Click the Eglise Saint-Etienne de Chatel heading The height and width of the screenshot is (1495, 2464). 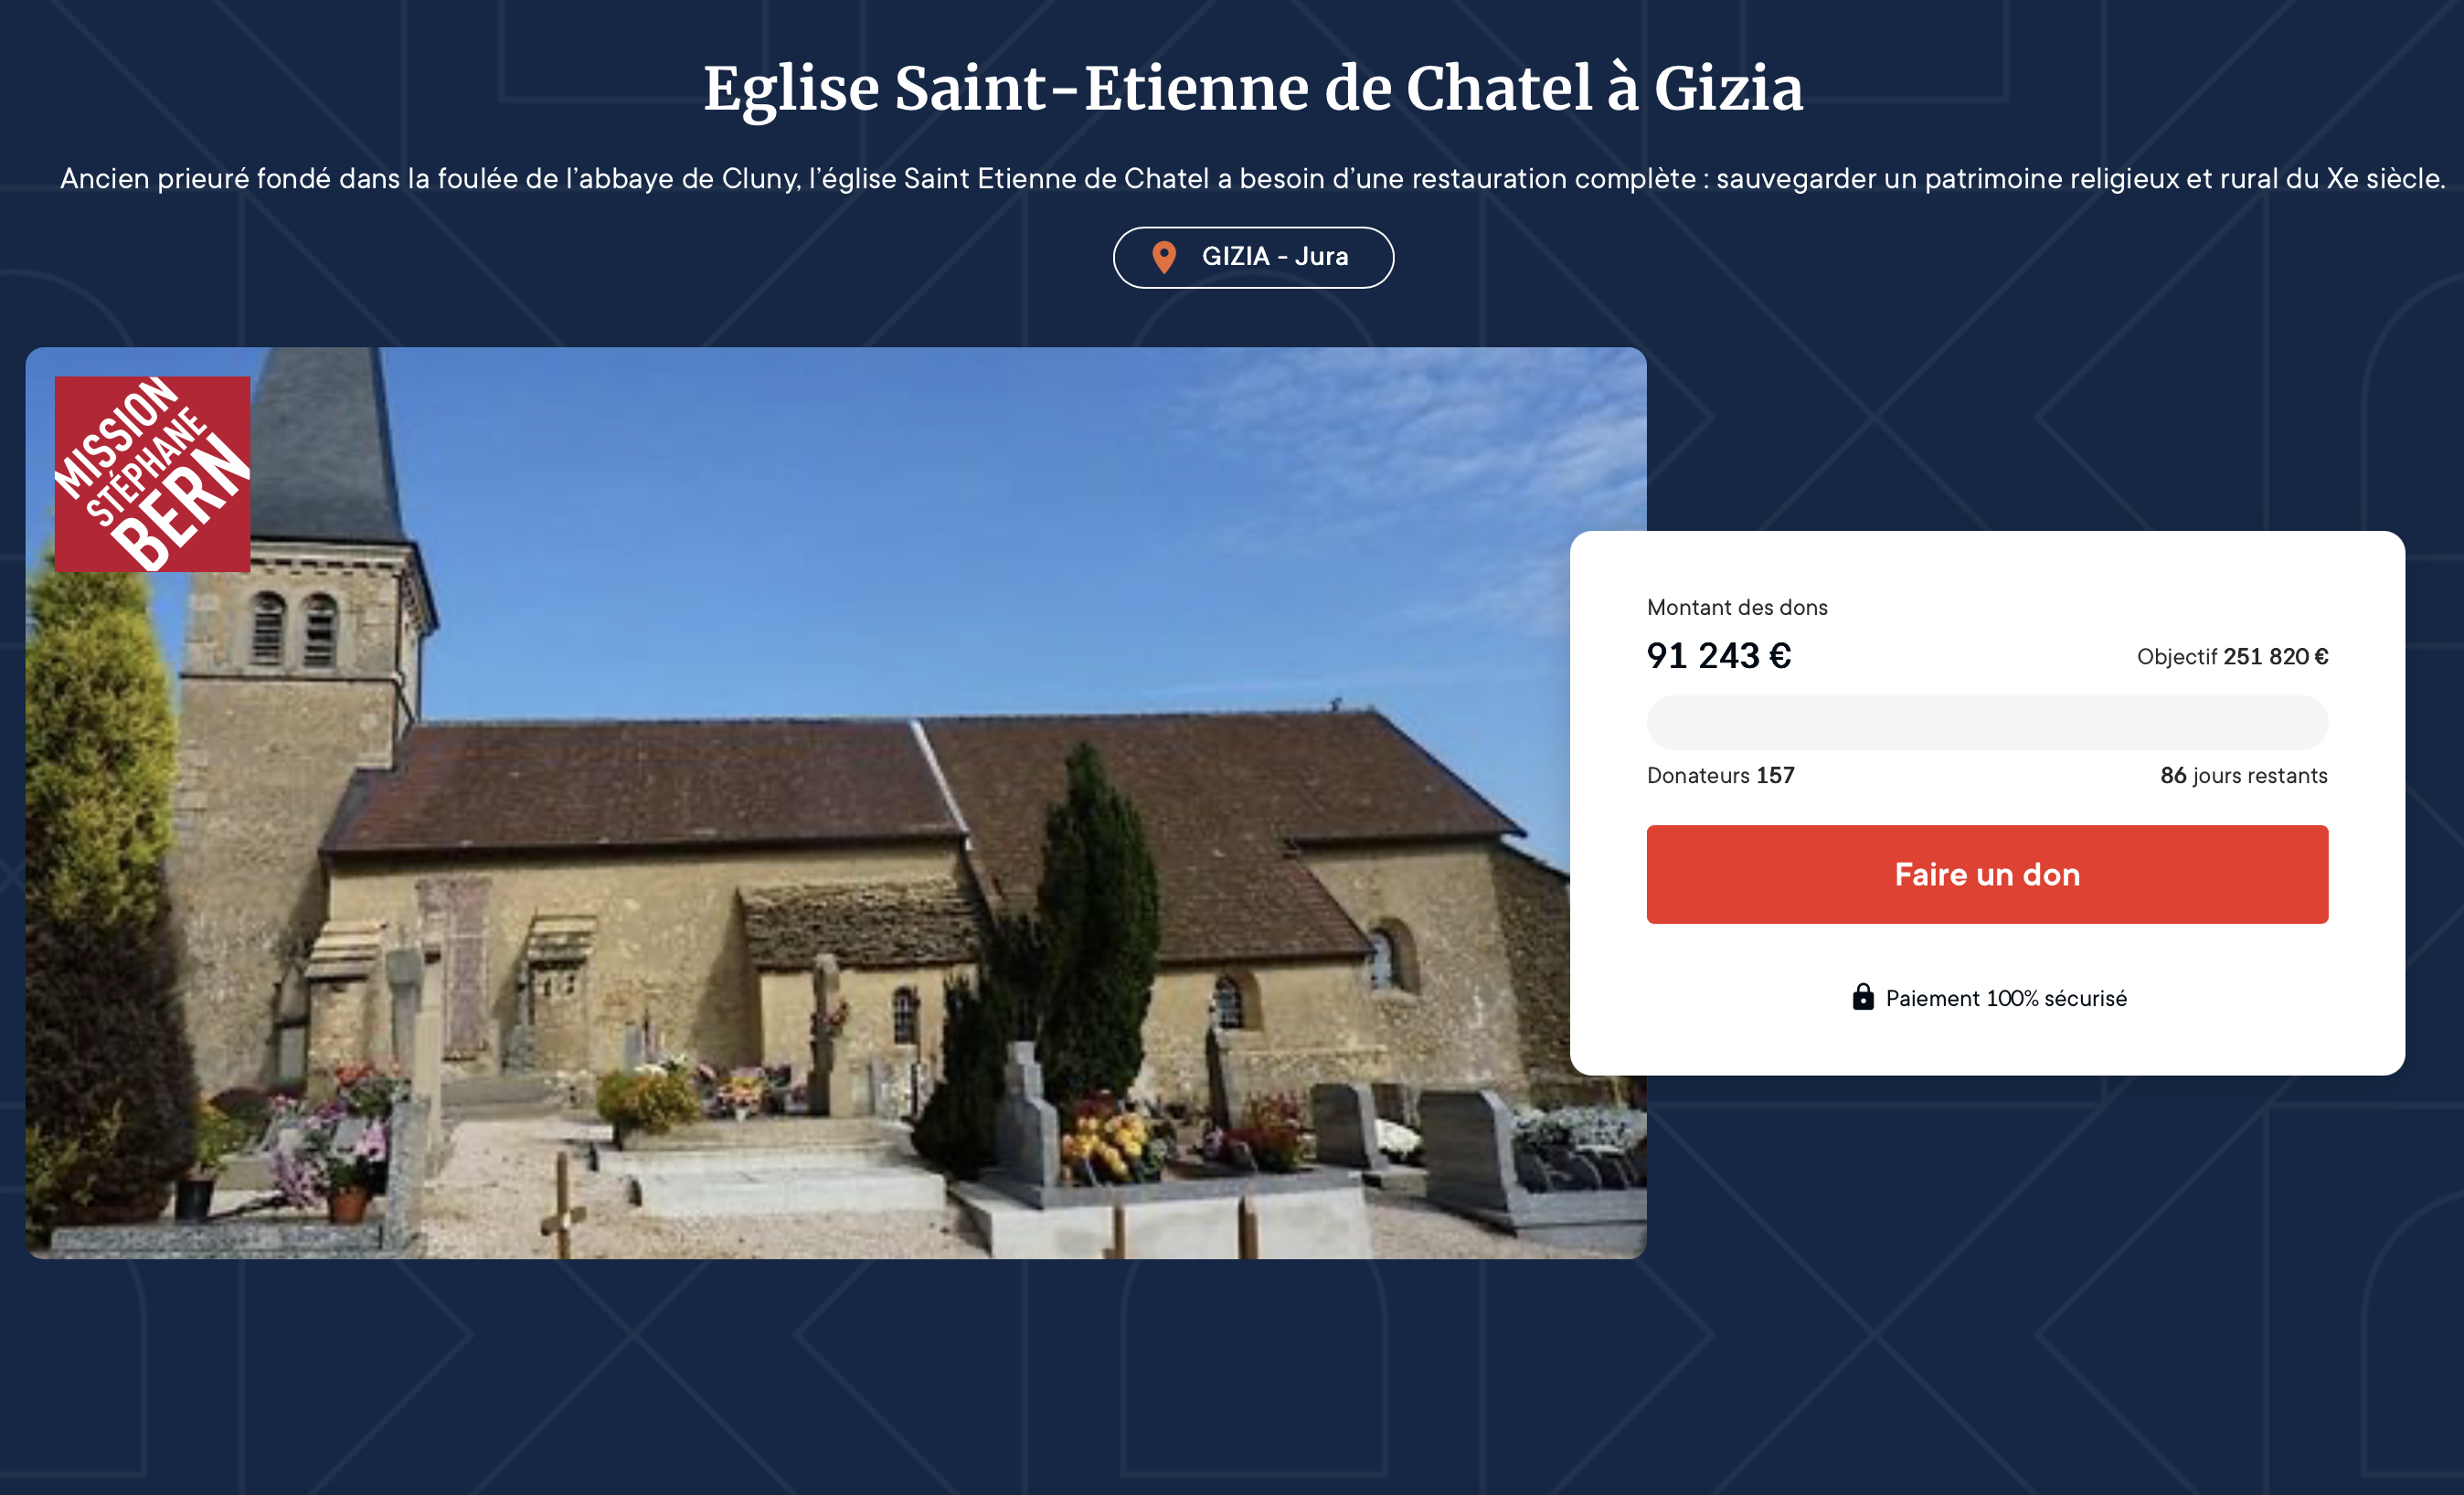pos(1253,88)
